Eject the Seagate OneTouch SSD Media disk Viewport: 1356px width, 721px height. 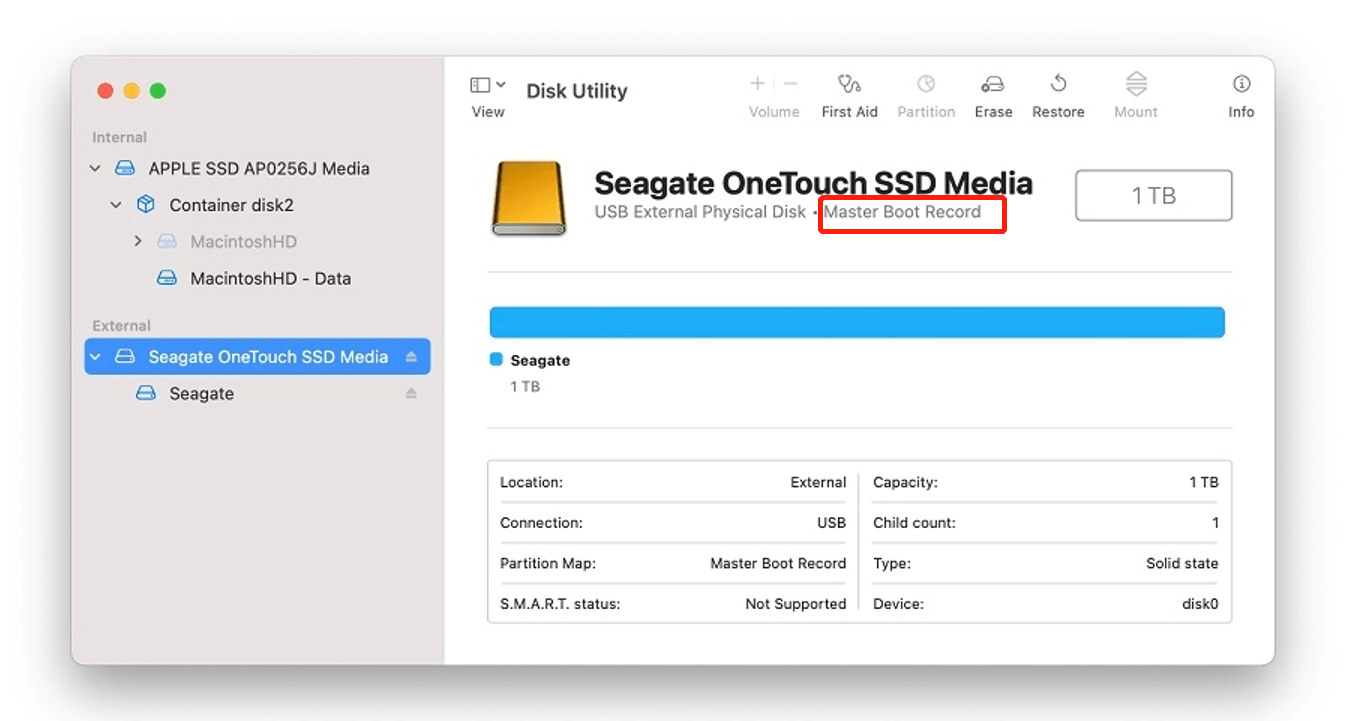411,357
